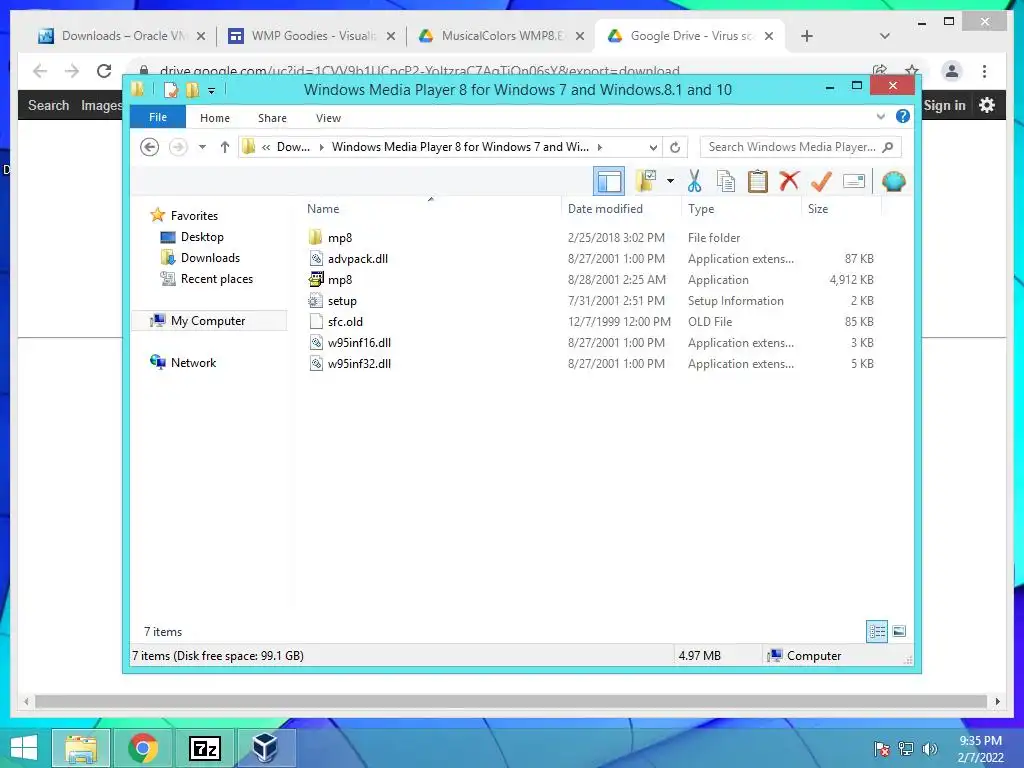This screenshot has height=768, width=1024.
Task: Open Chrome profile avatar icon
Action: [952, 71]
